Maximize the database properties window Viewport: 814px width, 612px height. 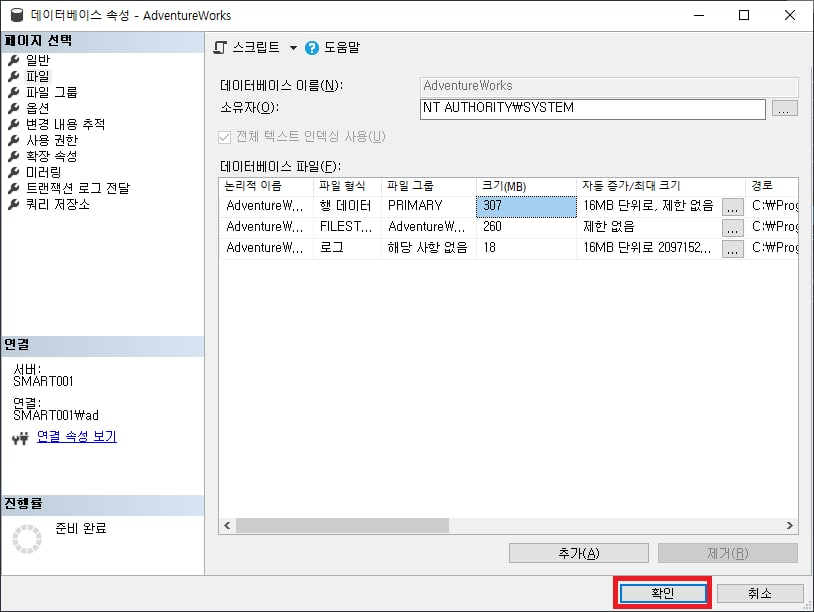pyautogui.click(x=744, y=15)
